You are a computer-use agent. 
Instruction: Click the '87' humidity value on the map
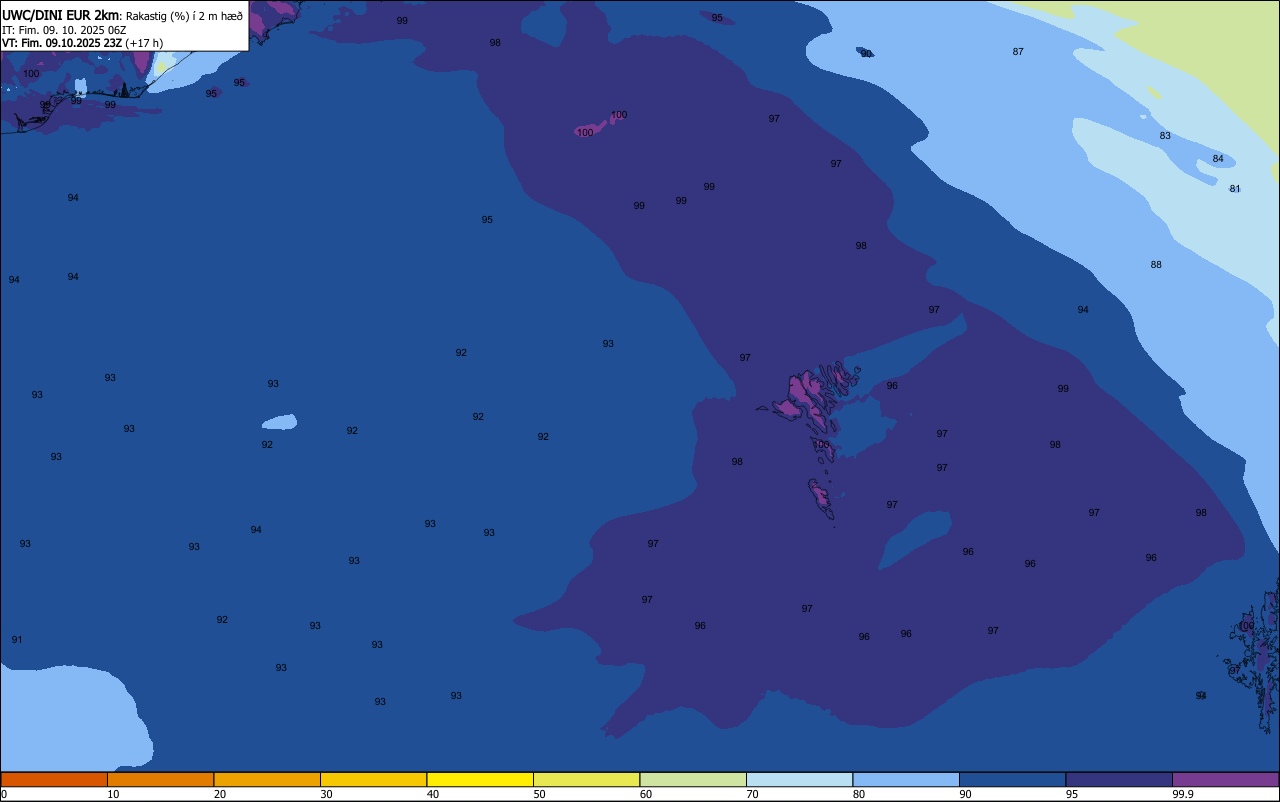1018,51
